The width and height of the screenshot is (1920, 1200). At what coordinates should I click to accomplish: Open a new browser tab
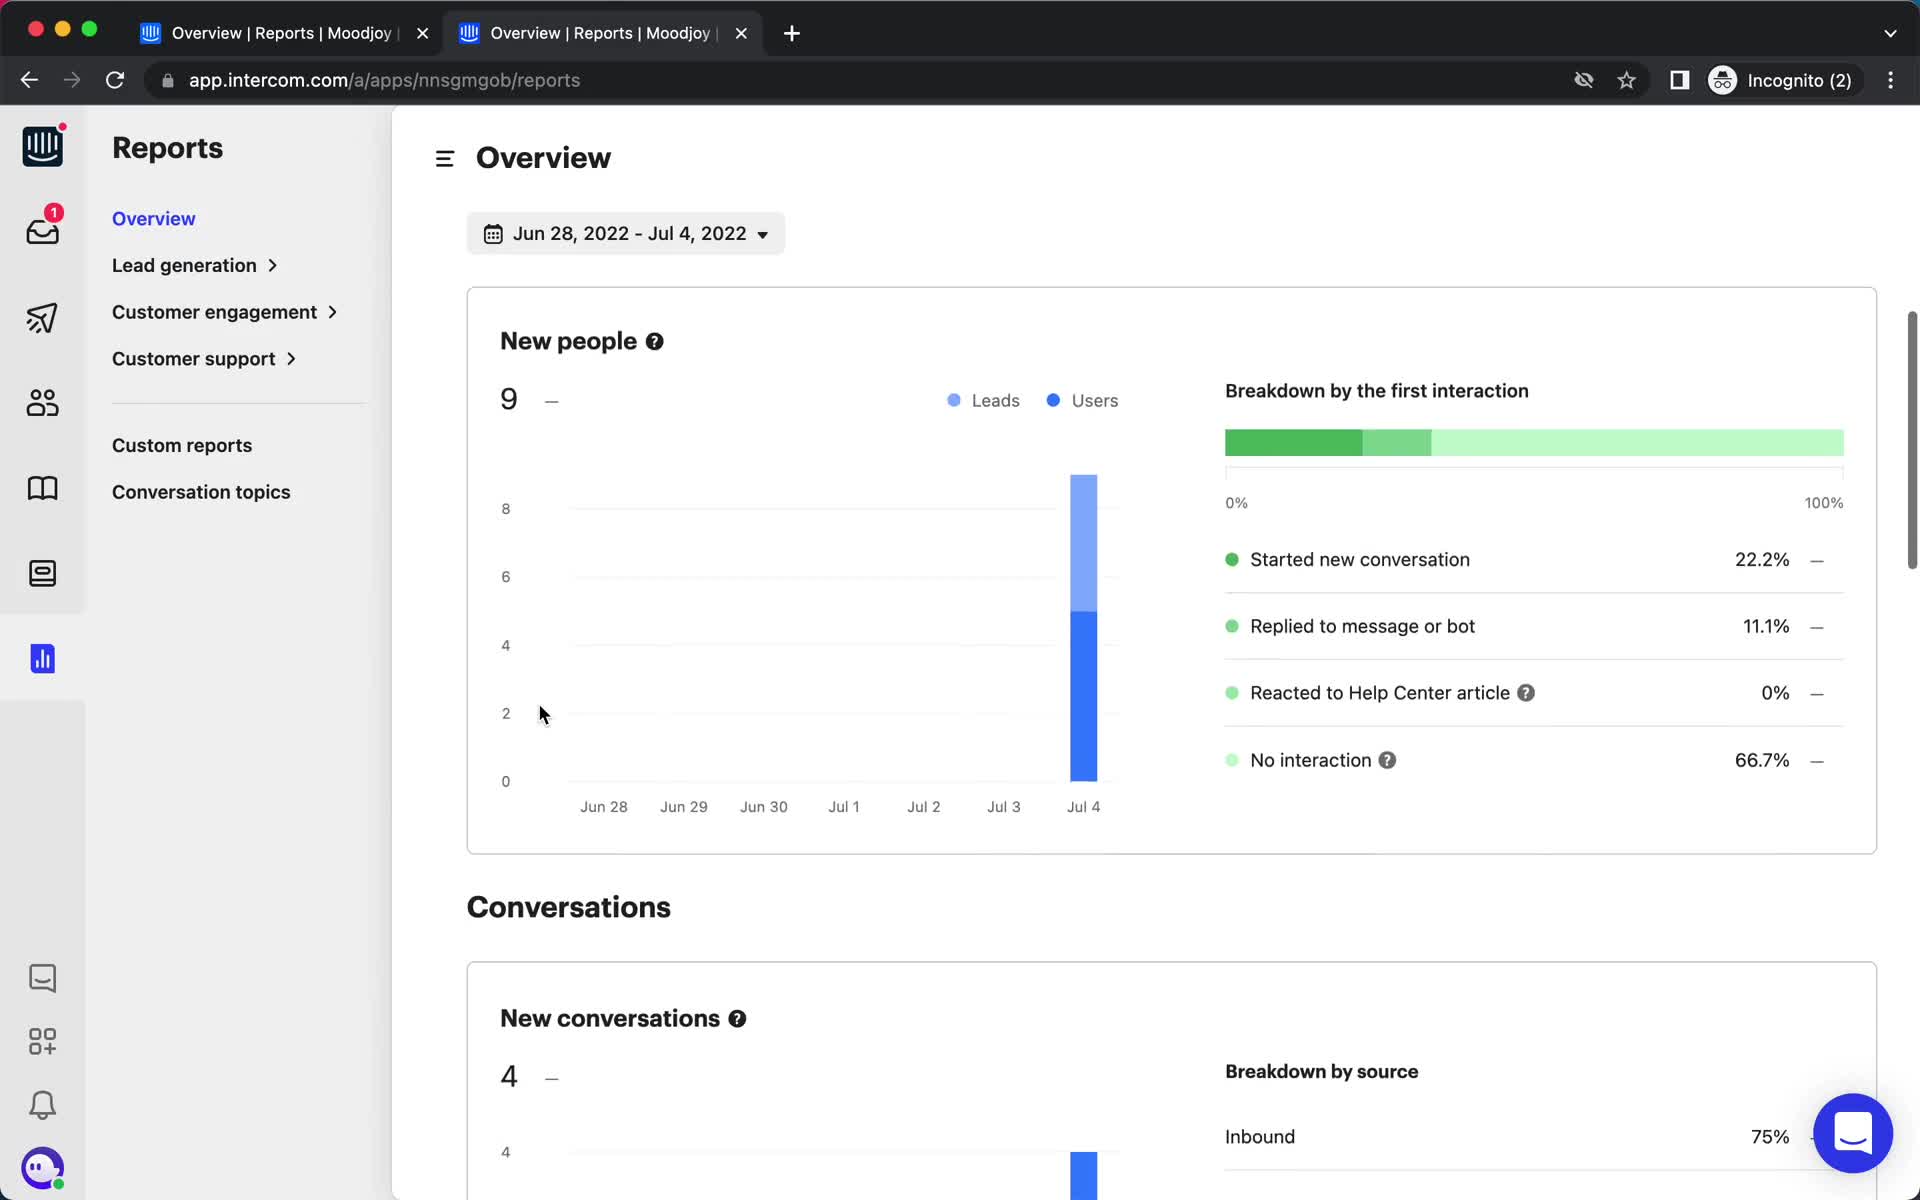tap(791, 33)
